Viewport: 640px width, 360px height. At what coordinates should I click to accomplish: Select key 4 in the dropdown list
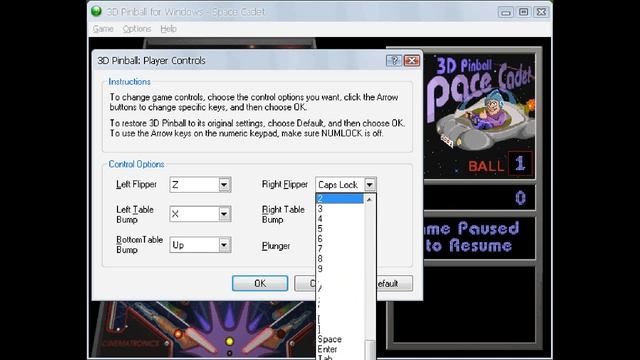[x=340, y=219]
